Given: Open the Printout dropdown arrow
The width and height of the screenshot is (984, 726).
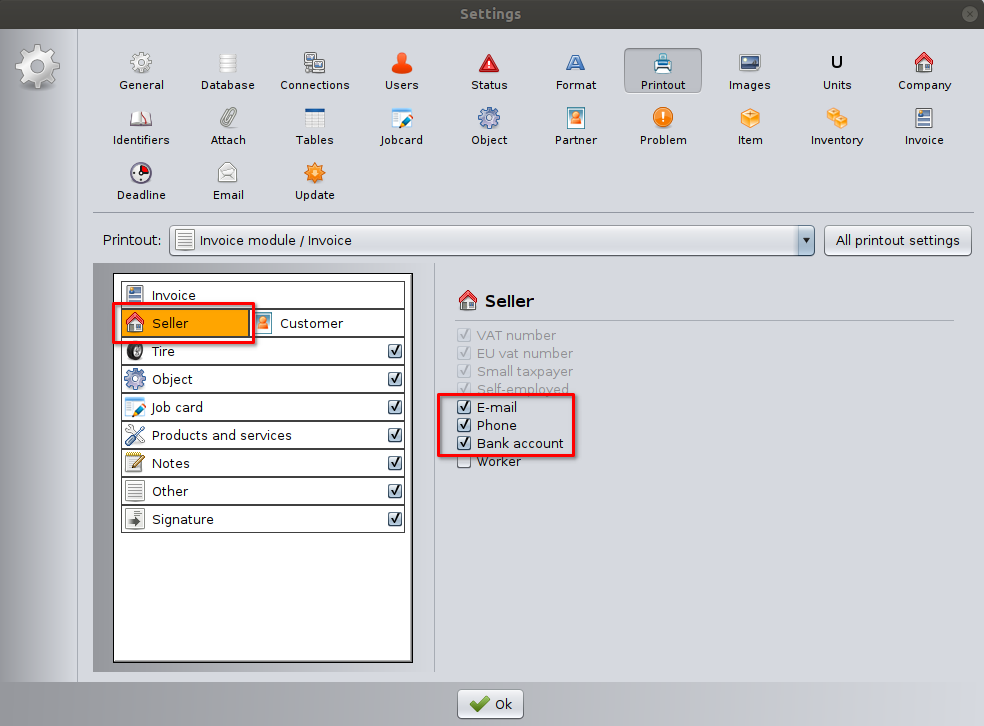Looking at the screenshot, I should (x=806, y=240).
